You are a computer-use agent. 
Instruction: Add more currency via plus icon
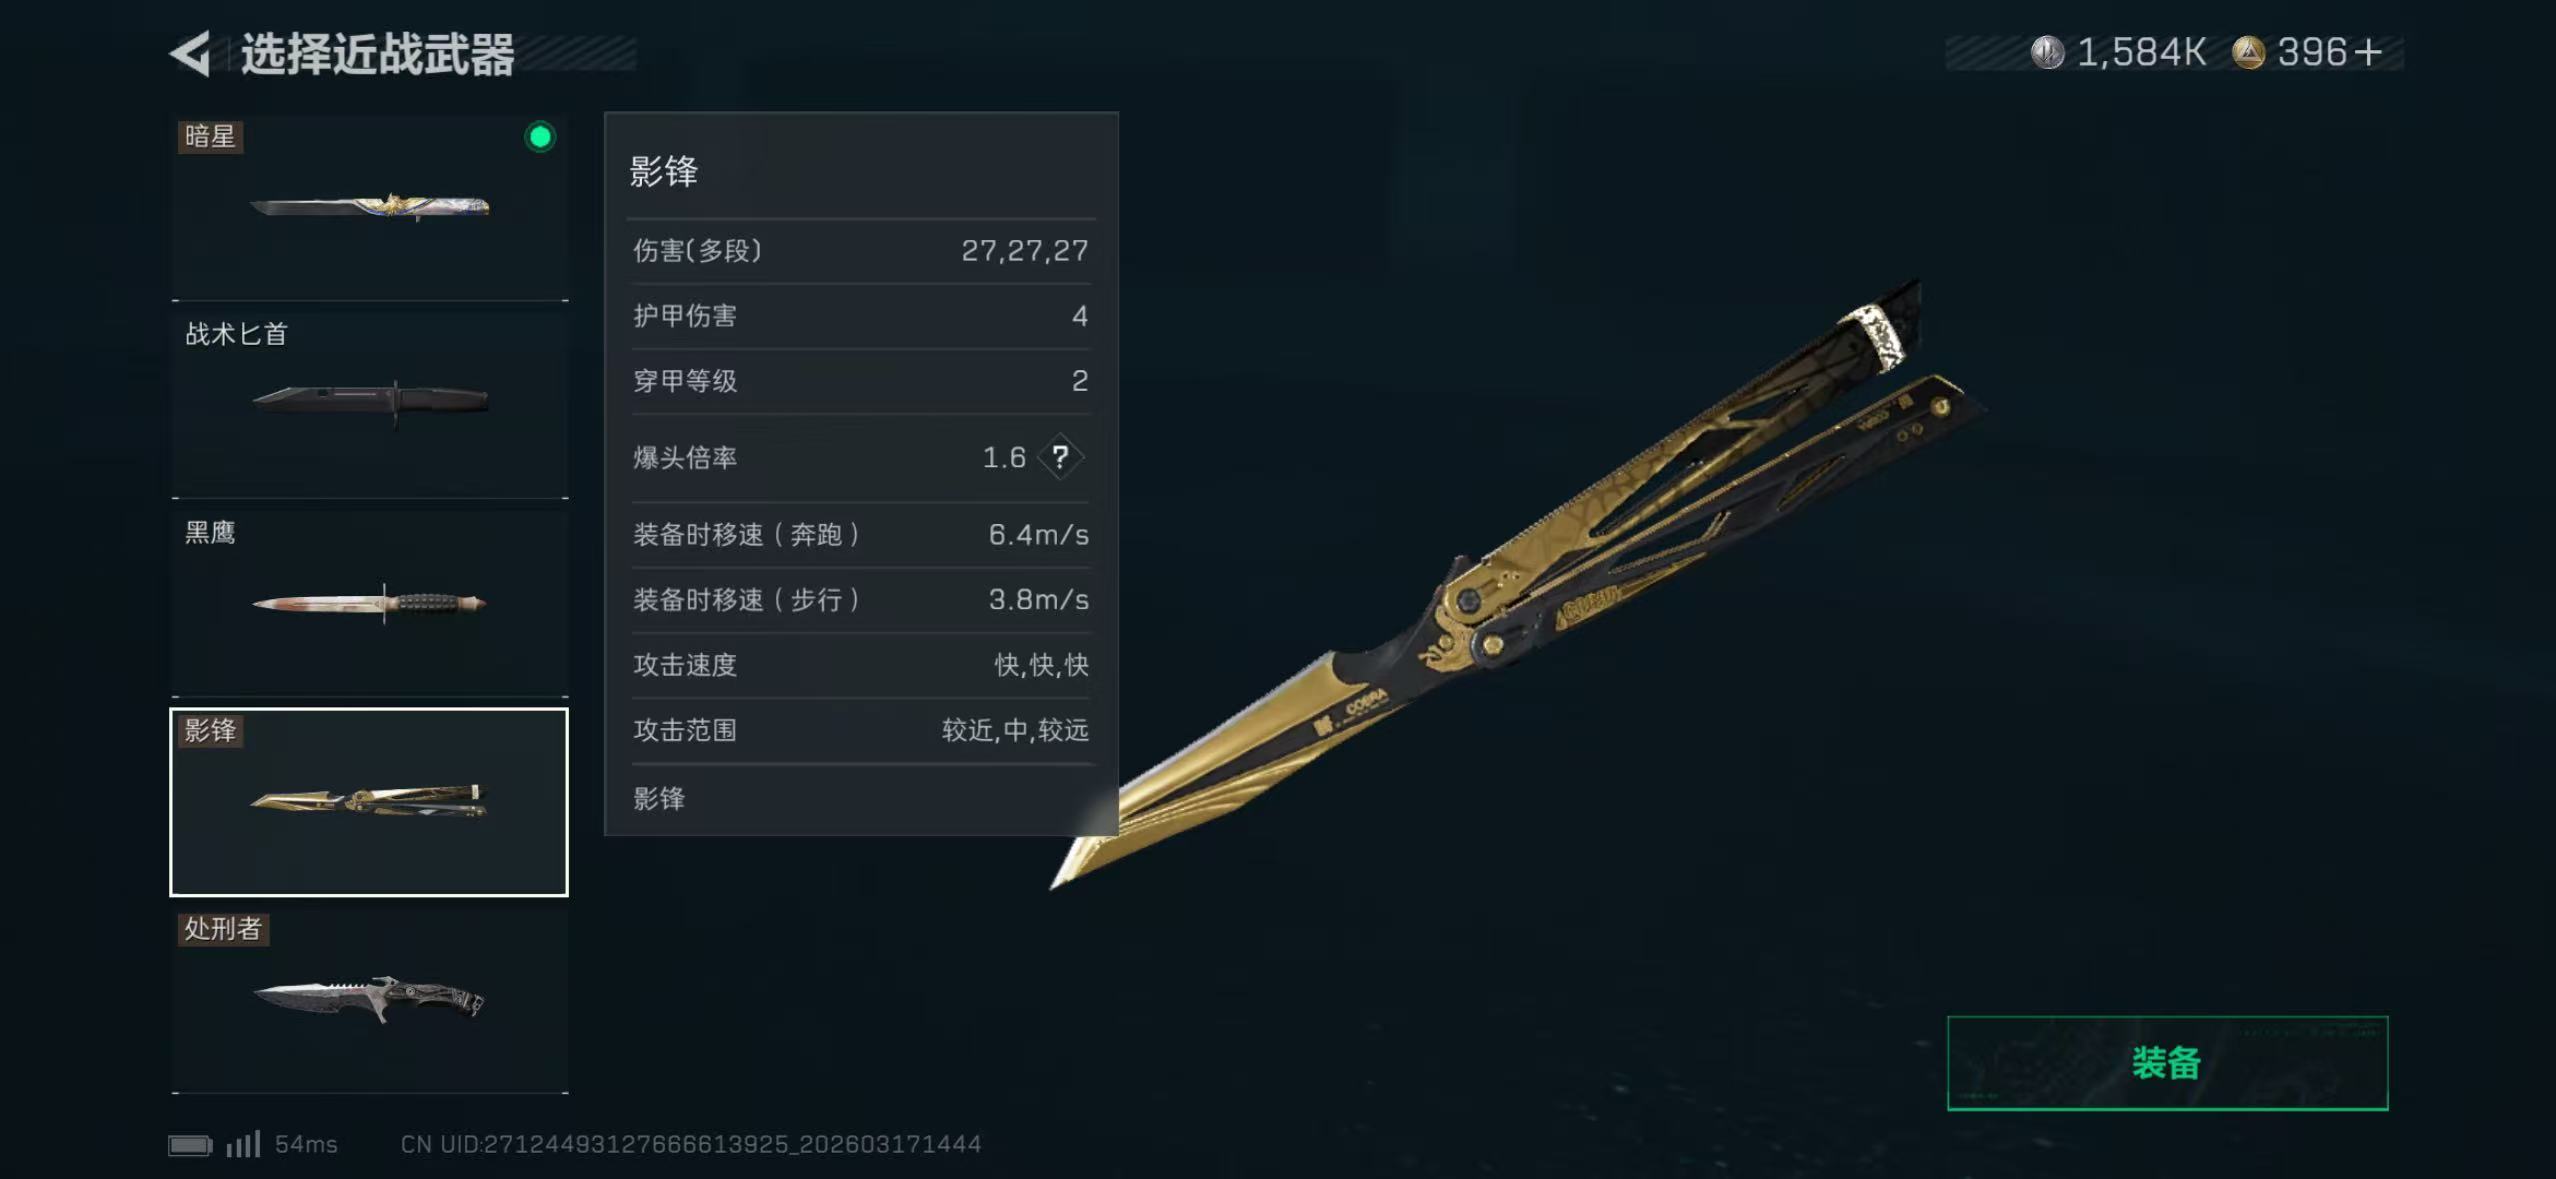coord(2367,52)
